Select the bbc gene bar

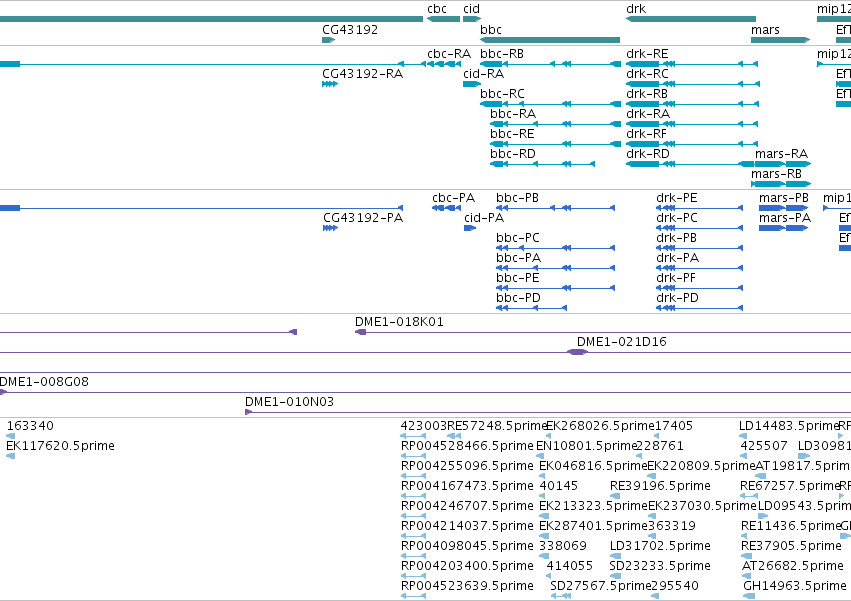click(x=550, y=40)
